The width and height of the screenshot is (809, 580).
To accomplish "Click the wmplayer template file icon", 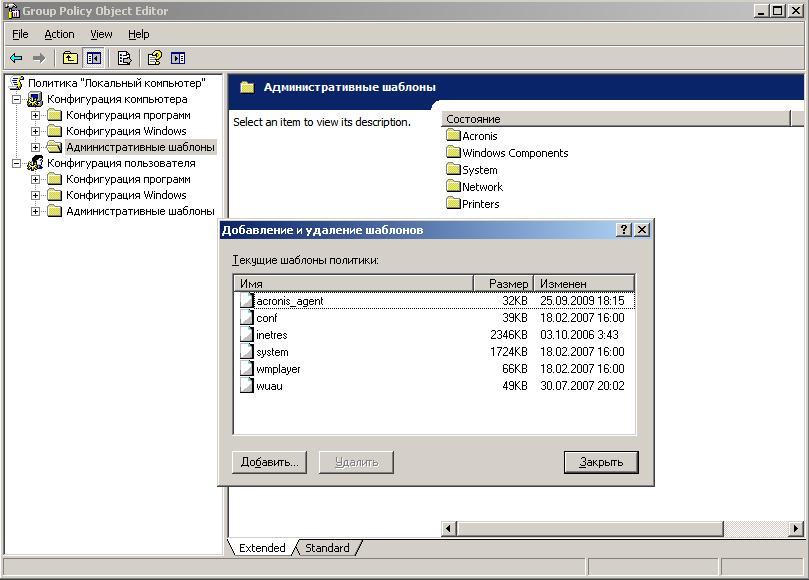I will click(247, 369).
